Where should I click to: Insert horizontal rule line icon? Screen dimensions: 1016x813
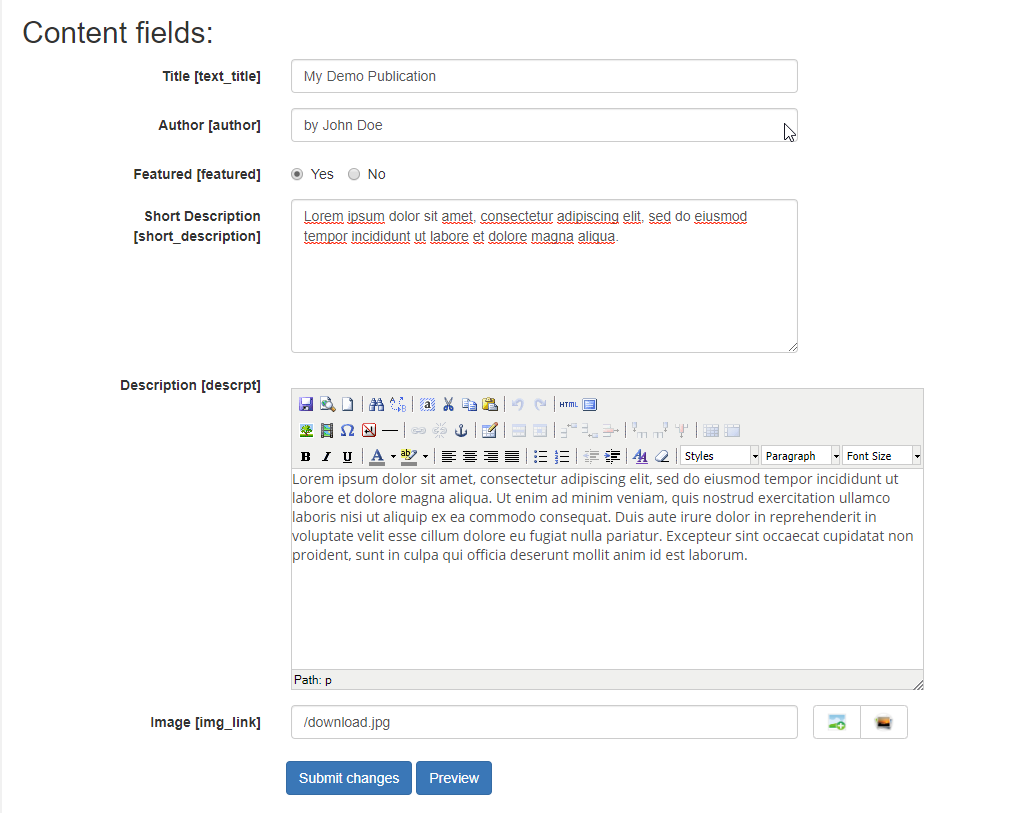390,430
